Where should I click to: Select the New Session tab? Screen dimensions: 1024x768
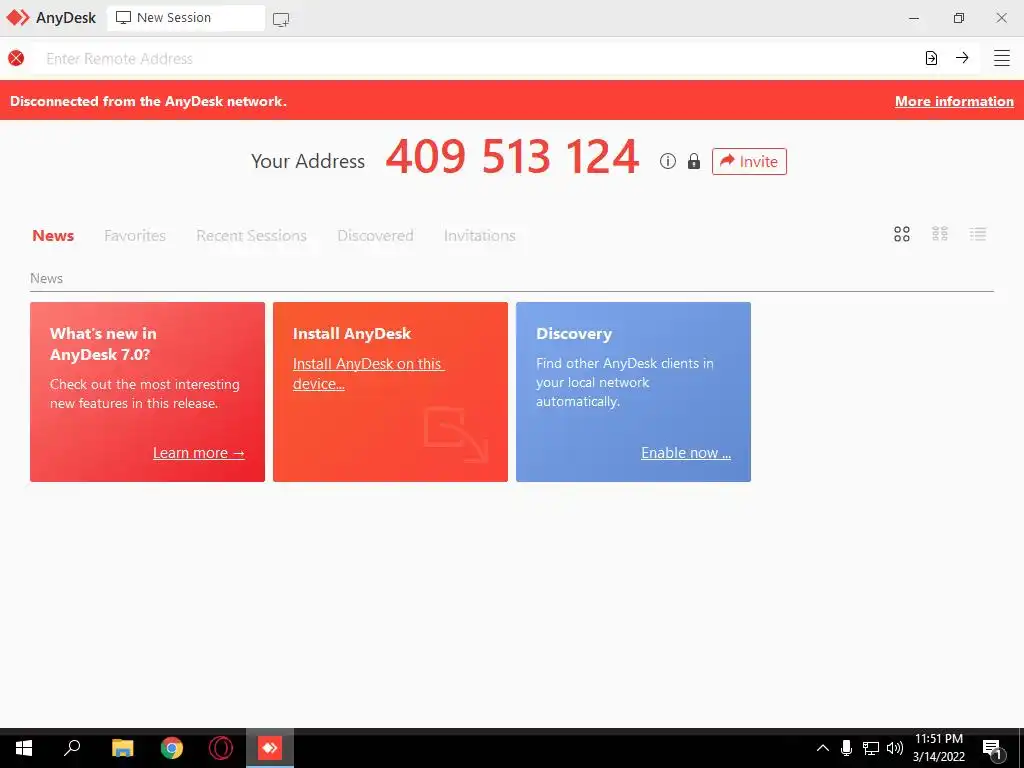point(185,18)
